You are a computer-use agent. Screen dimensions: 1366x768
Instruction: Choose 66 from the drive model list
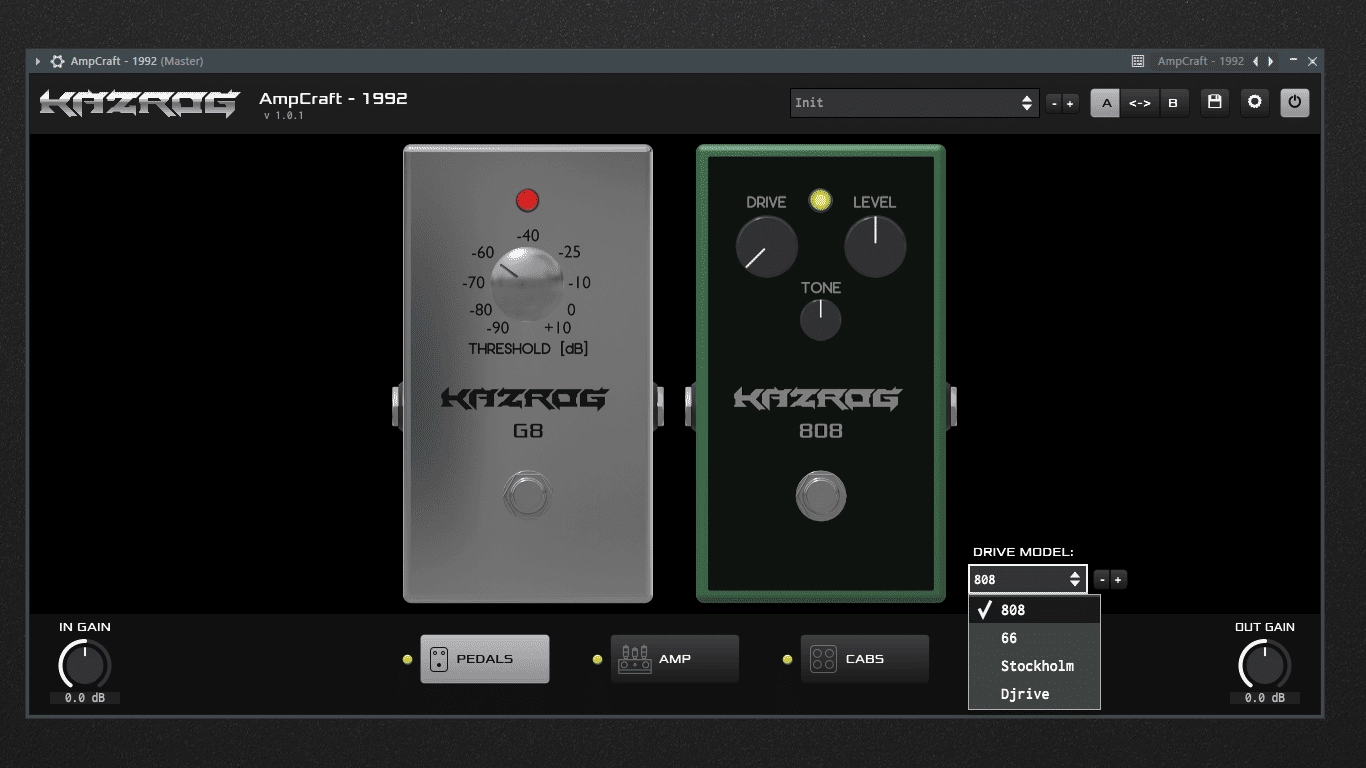pyautogui.click(x=1034, y=638)
